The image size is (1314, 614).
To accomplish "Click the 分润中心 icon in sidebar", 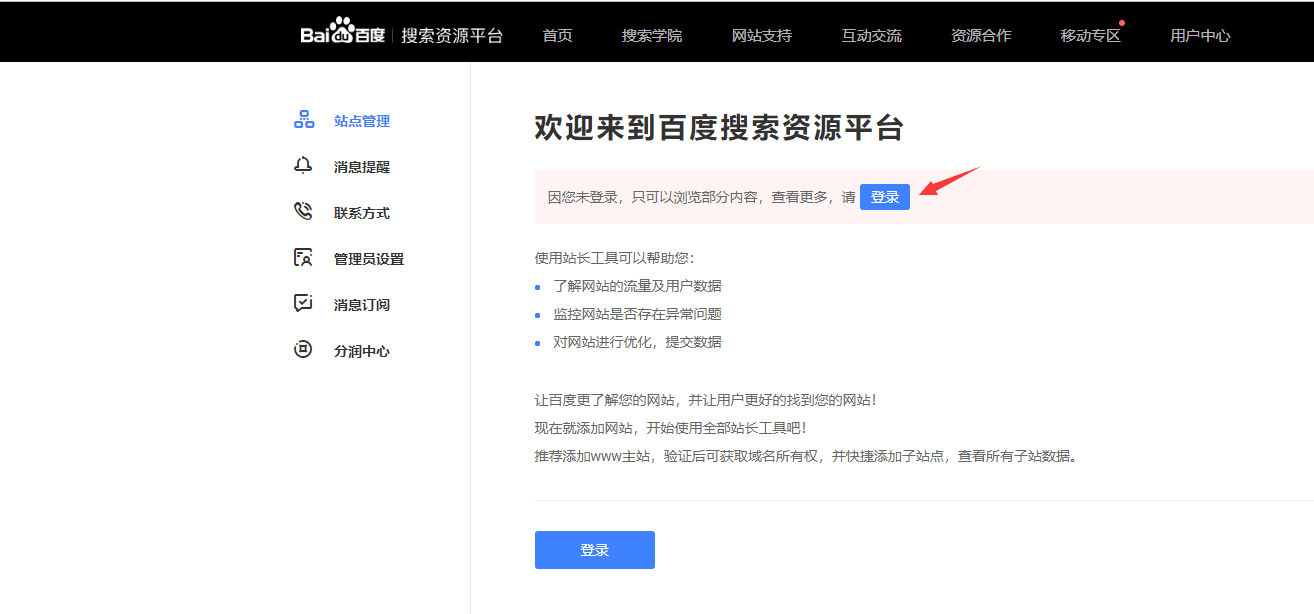I will coord(303,350).
